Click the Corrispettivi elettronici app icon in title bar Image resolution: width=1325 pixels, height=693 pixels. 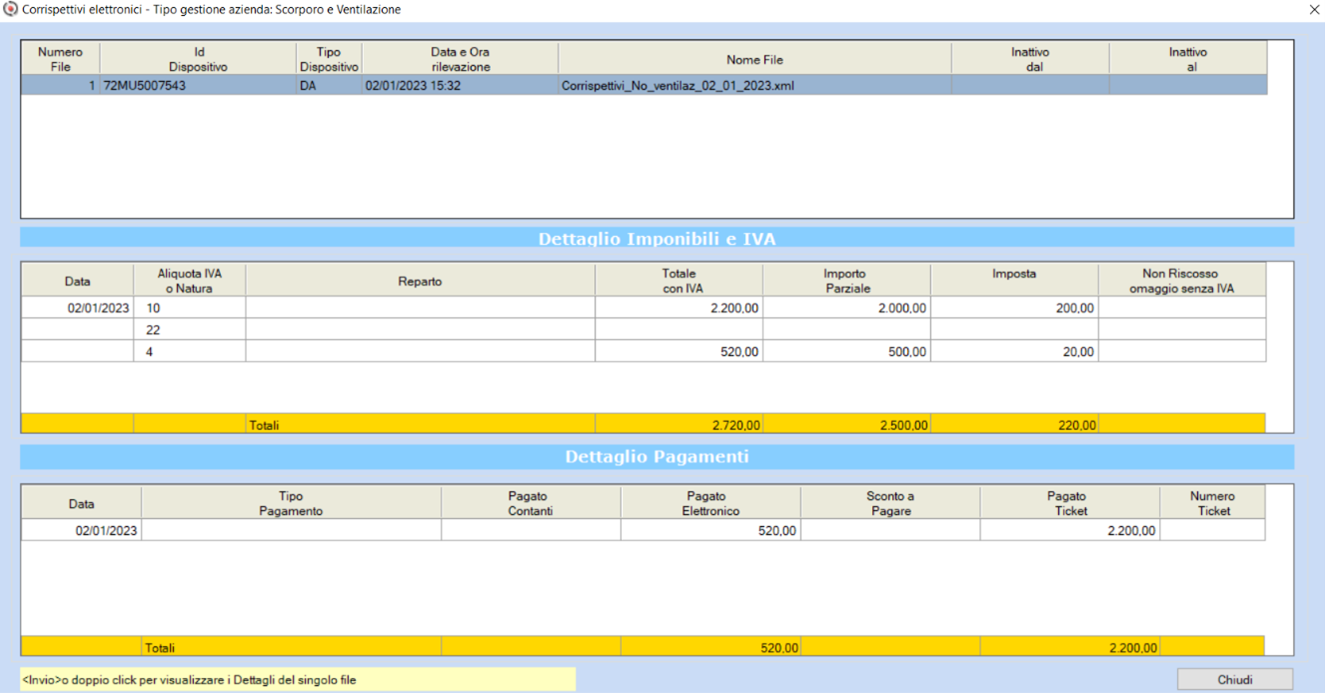tap(11, 9)
